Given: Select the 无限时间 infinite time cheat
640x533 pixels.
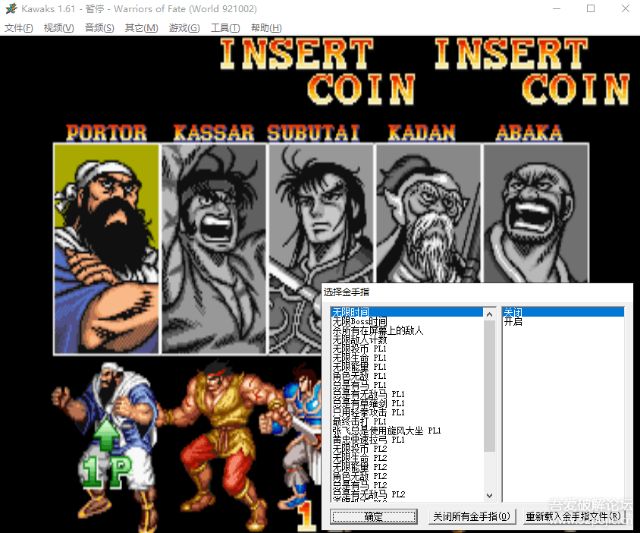Looking at the screenshot, I should click(407, 312).
